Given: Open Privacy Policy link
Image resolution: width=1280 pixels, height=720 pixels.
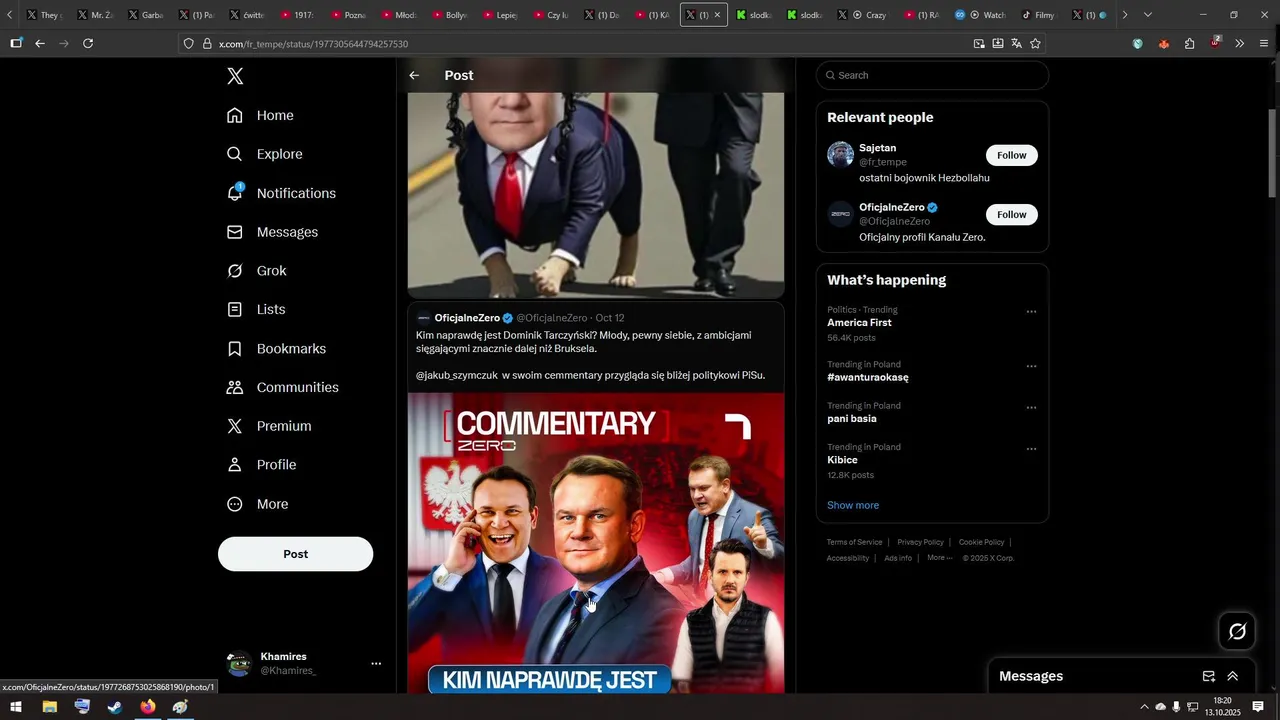Looking at the screenshot, I should (x=920, y=542).
